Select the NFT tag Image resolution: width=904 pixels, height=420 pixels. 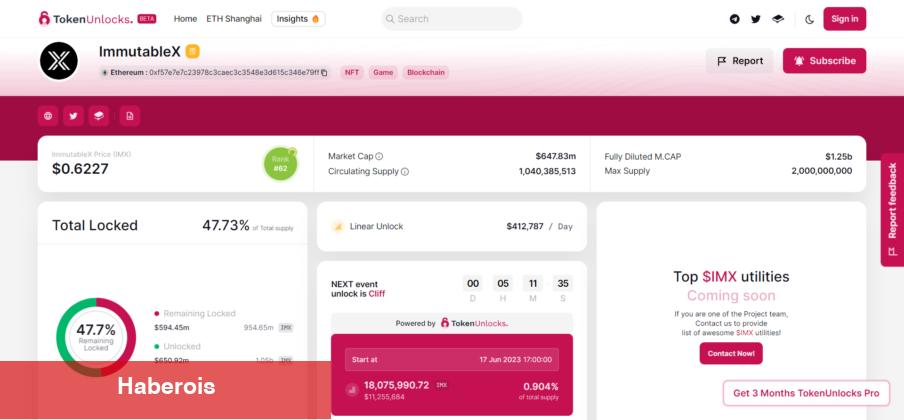click(x=352, y=73)
